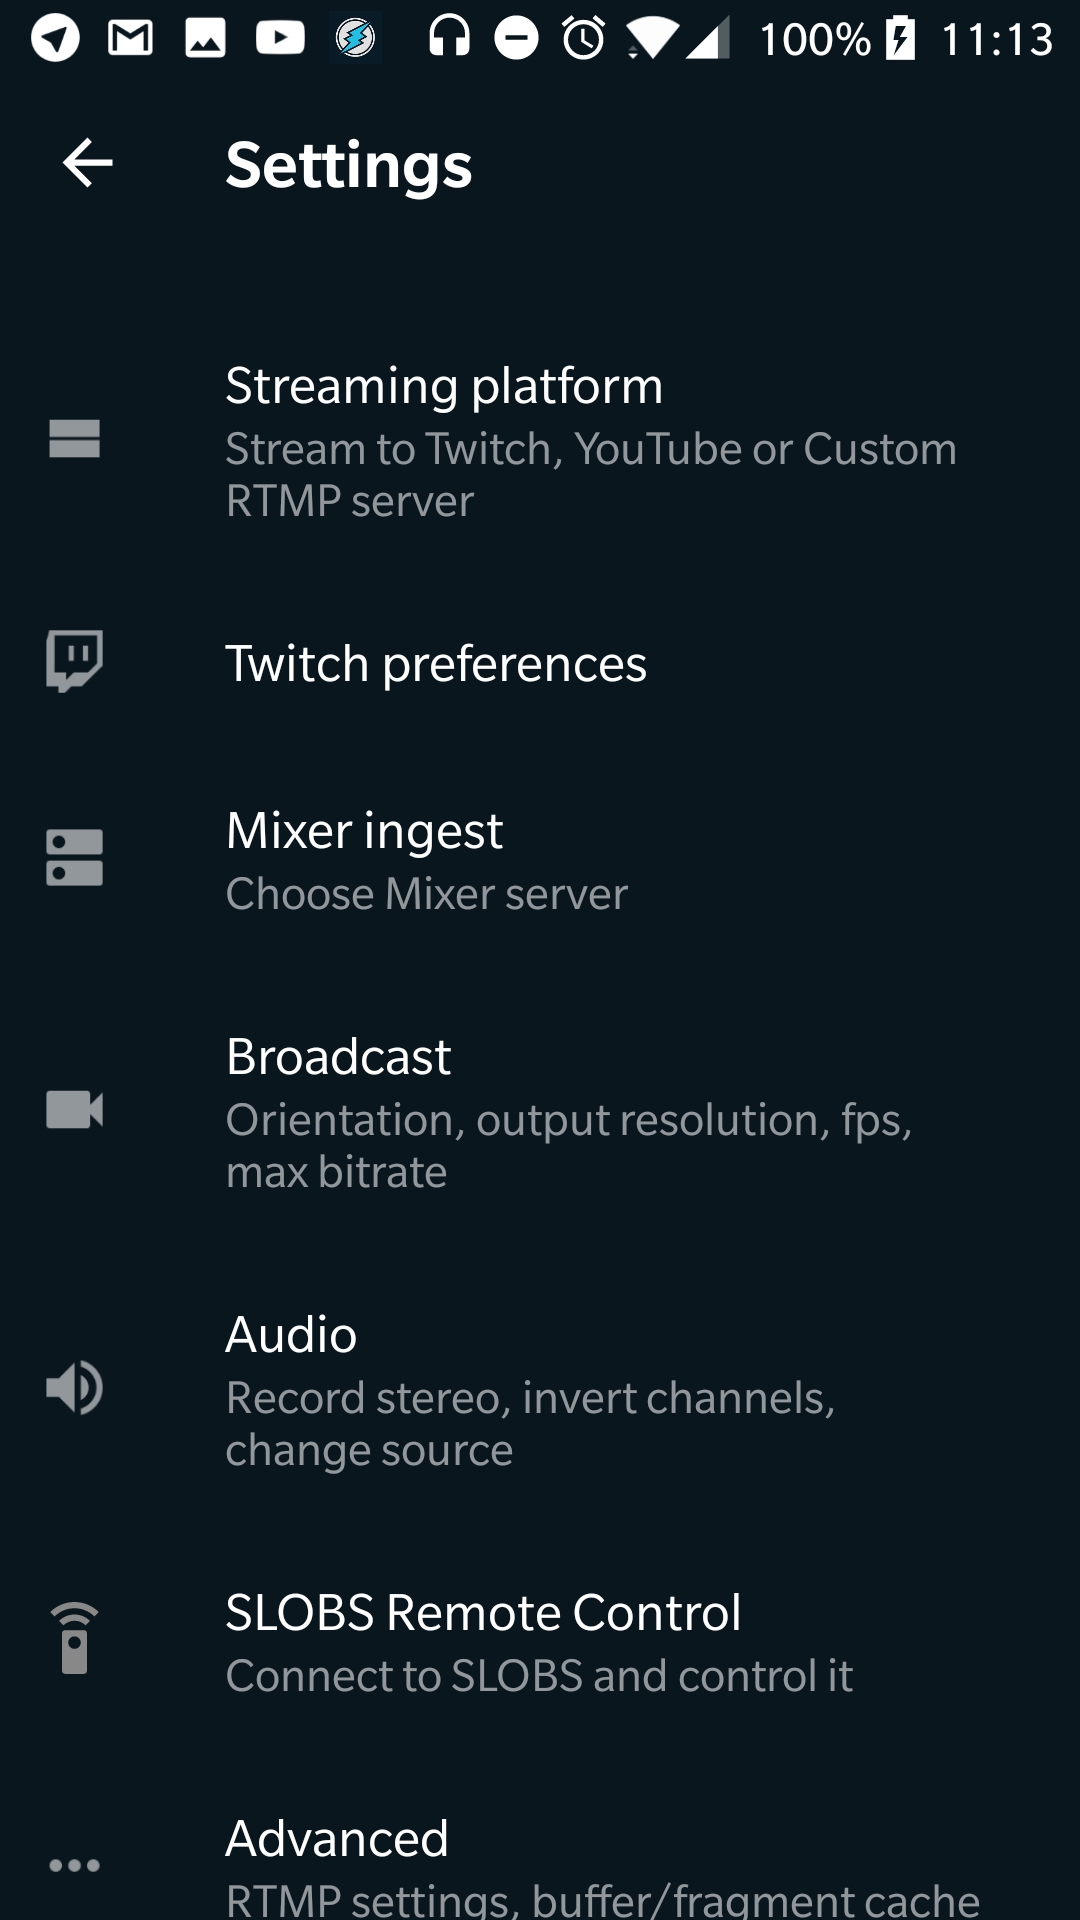Viewport: 1080px width, 1920px height.
Task: Tap the Settings title text
Action: tap(348, 165)
